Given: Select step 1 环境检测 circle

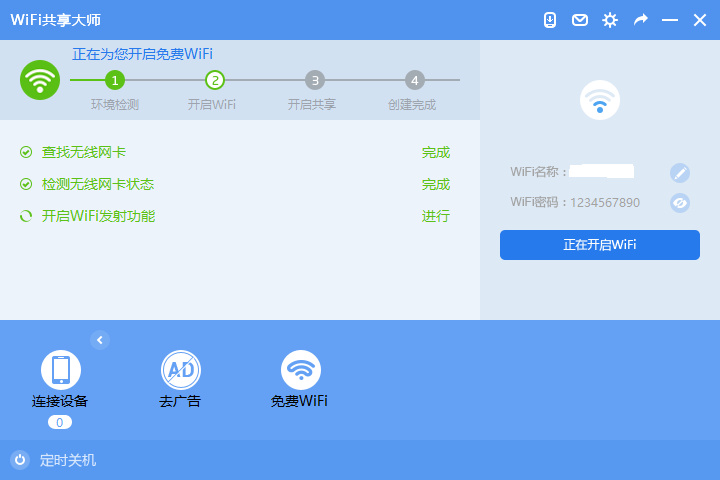Looking at the screenshot, I should [115, 80].
